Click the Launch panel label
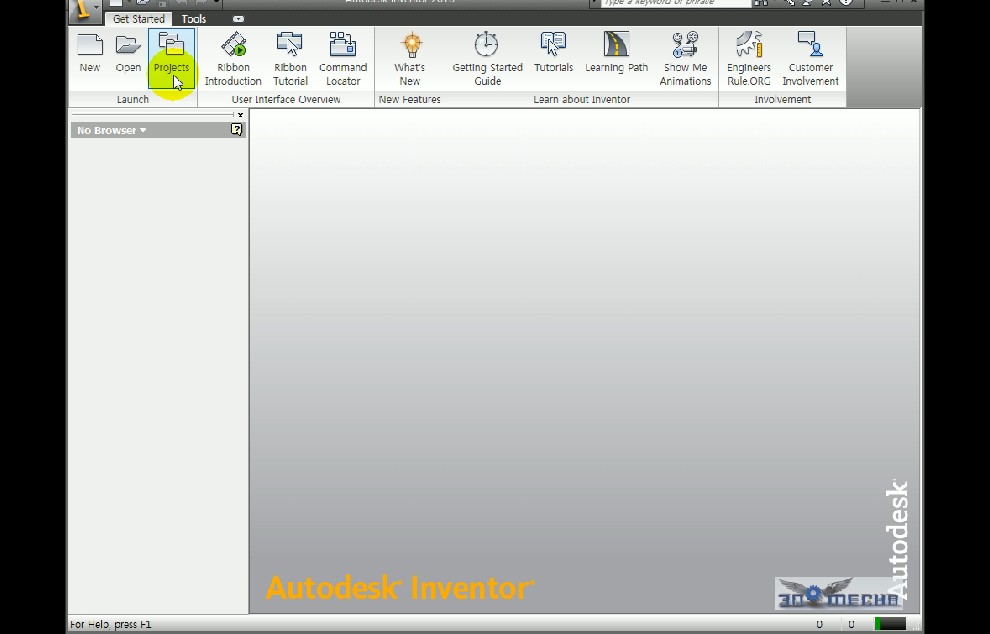The image size is (990, 634). click(x=133, y=99)
